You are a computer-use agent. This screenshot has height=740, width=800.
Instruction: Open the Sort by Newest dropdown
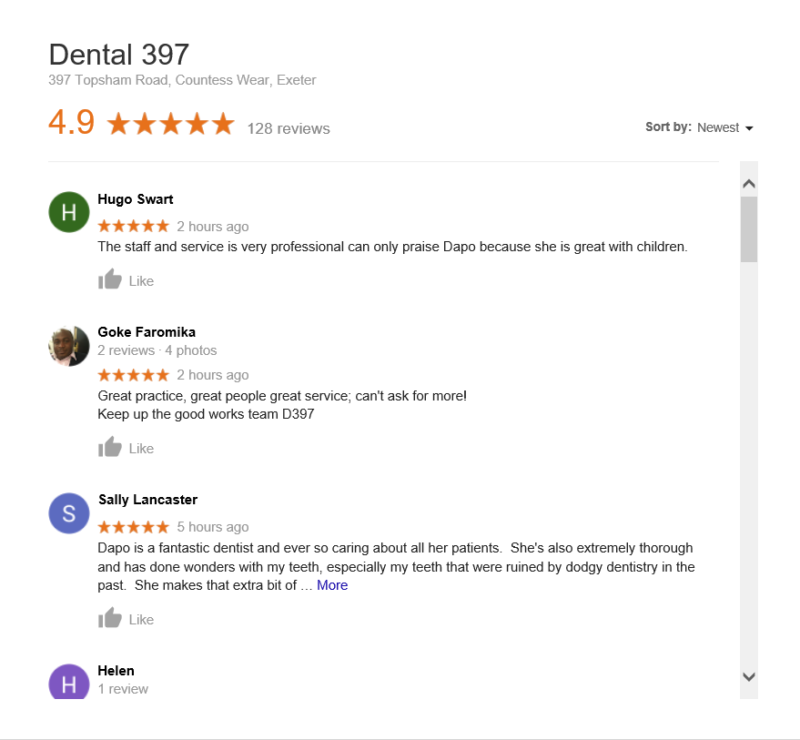click(x=724, y=128)
